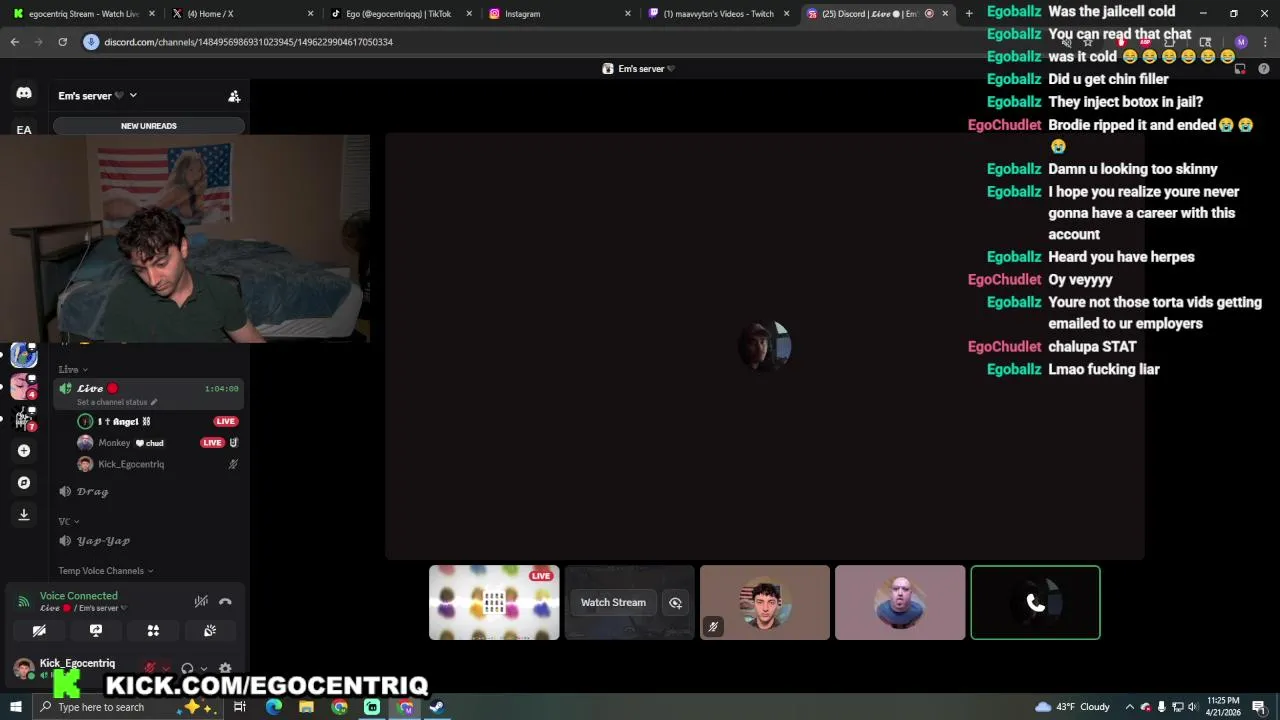
Task: Collapse Temp Voice Channels category
Action: pos(105,571)
